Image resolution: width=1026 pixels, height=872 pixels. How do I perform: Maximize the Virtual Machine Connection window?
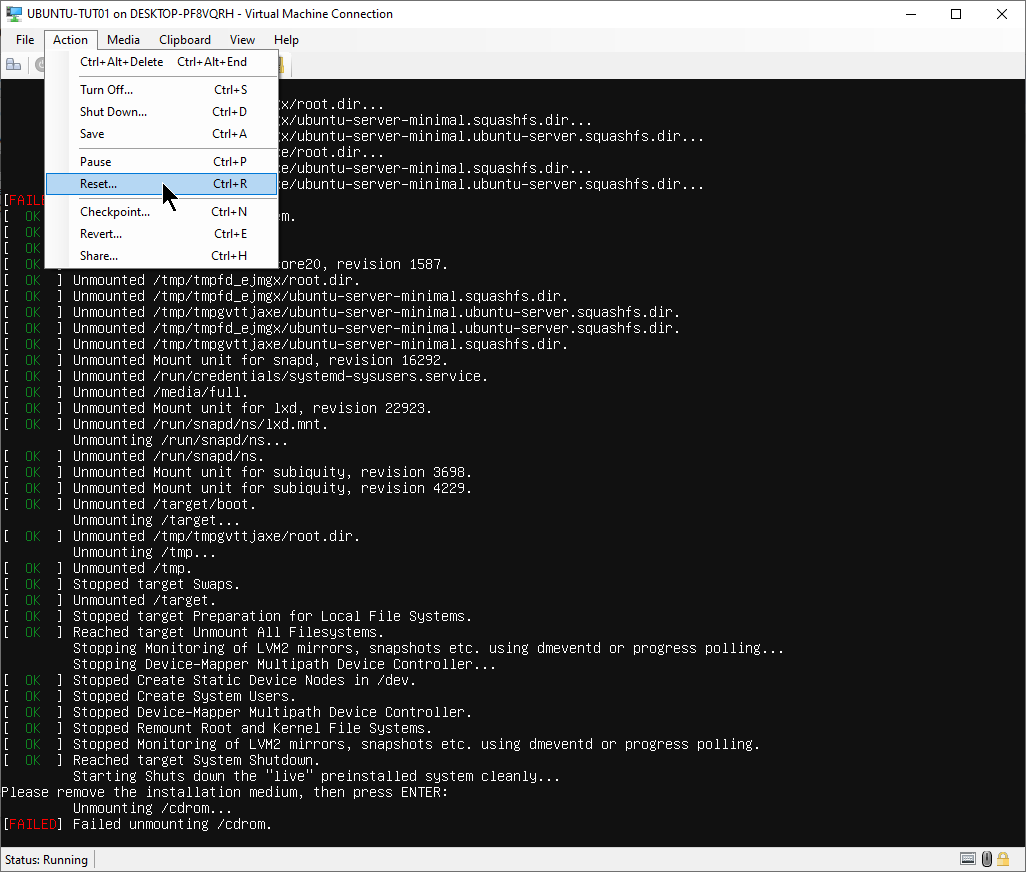[956, 14]
